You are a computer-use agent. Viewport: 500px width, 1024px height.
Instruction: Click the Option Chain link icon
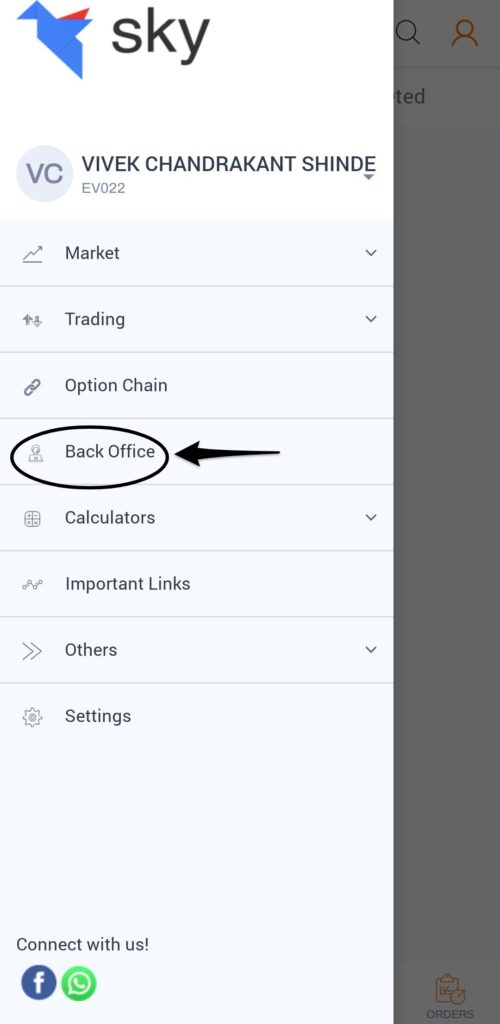click(32, 387)
